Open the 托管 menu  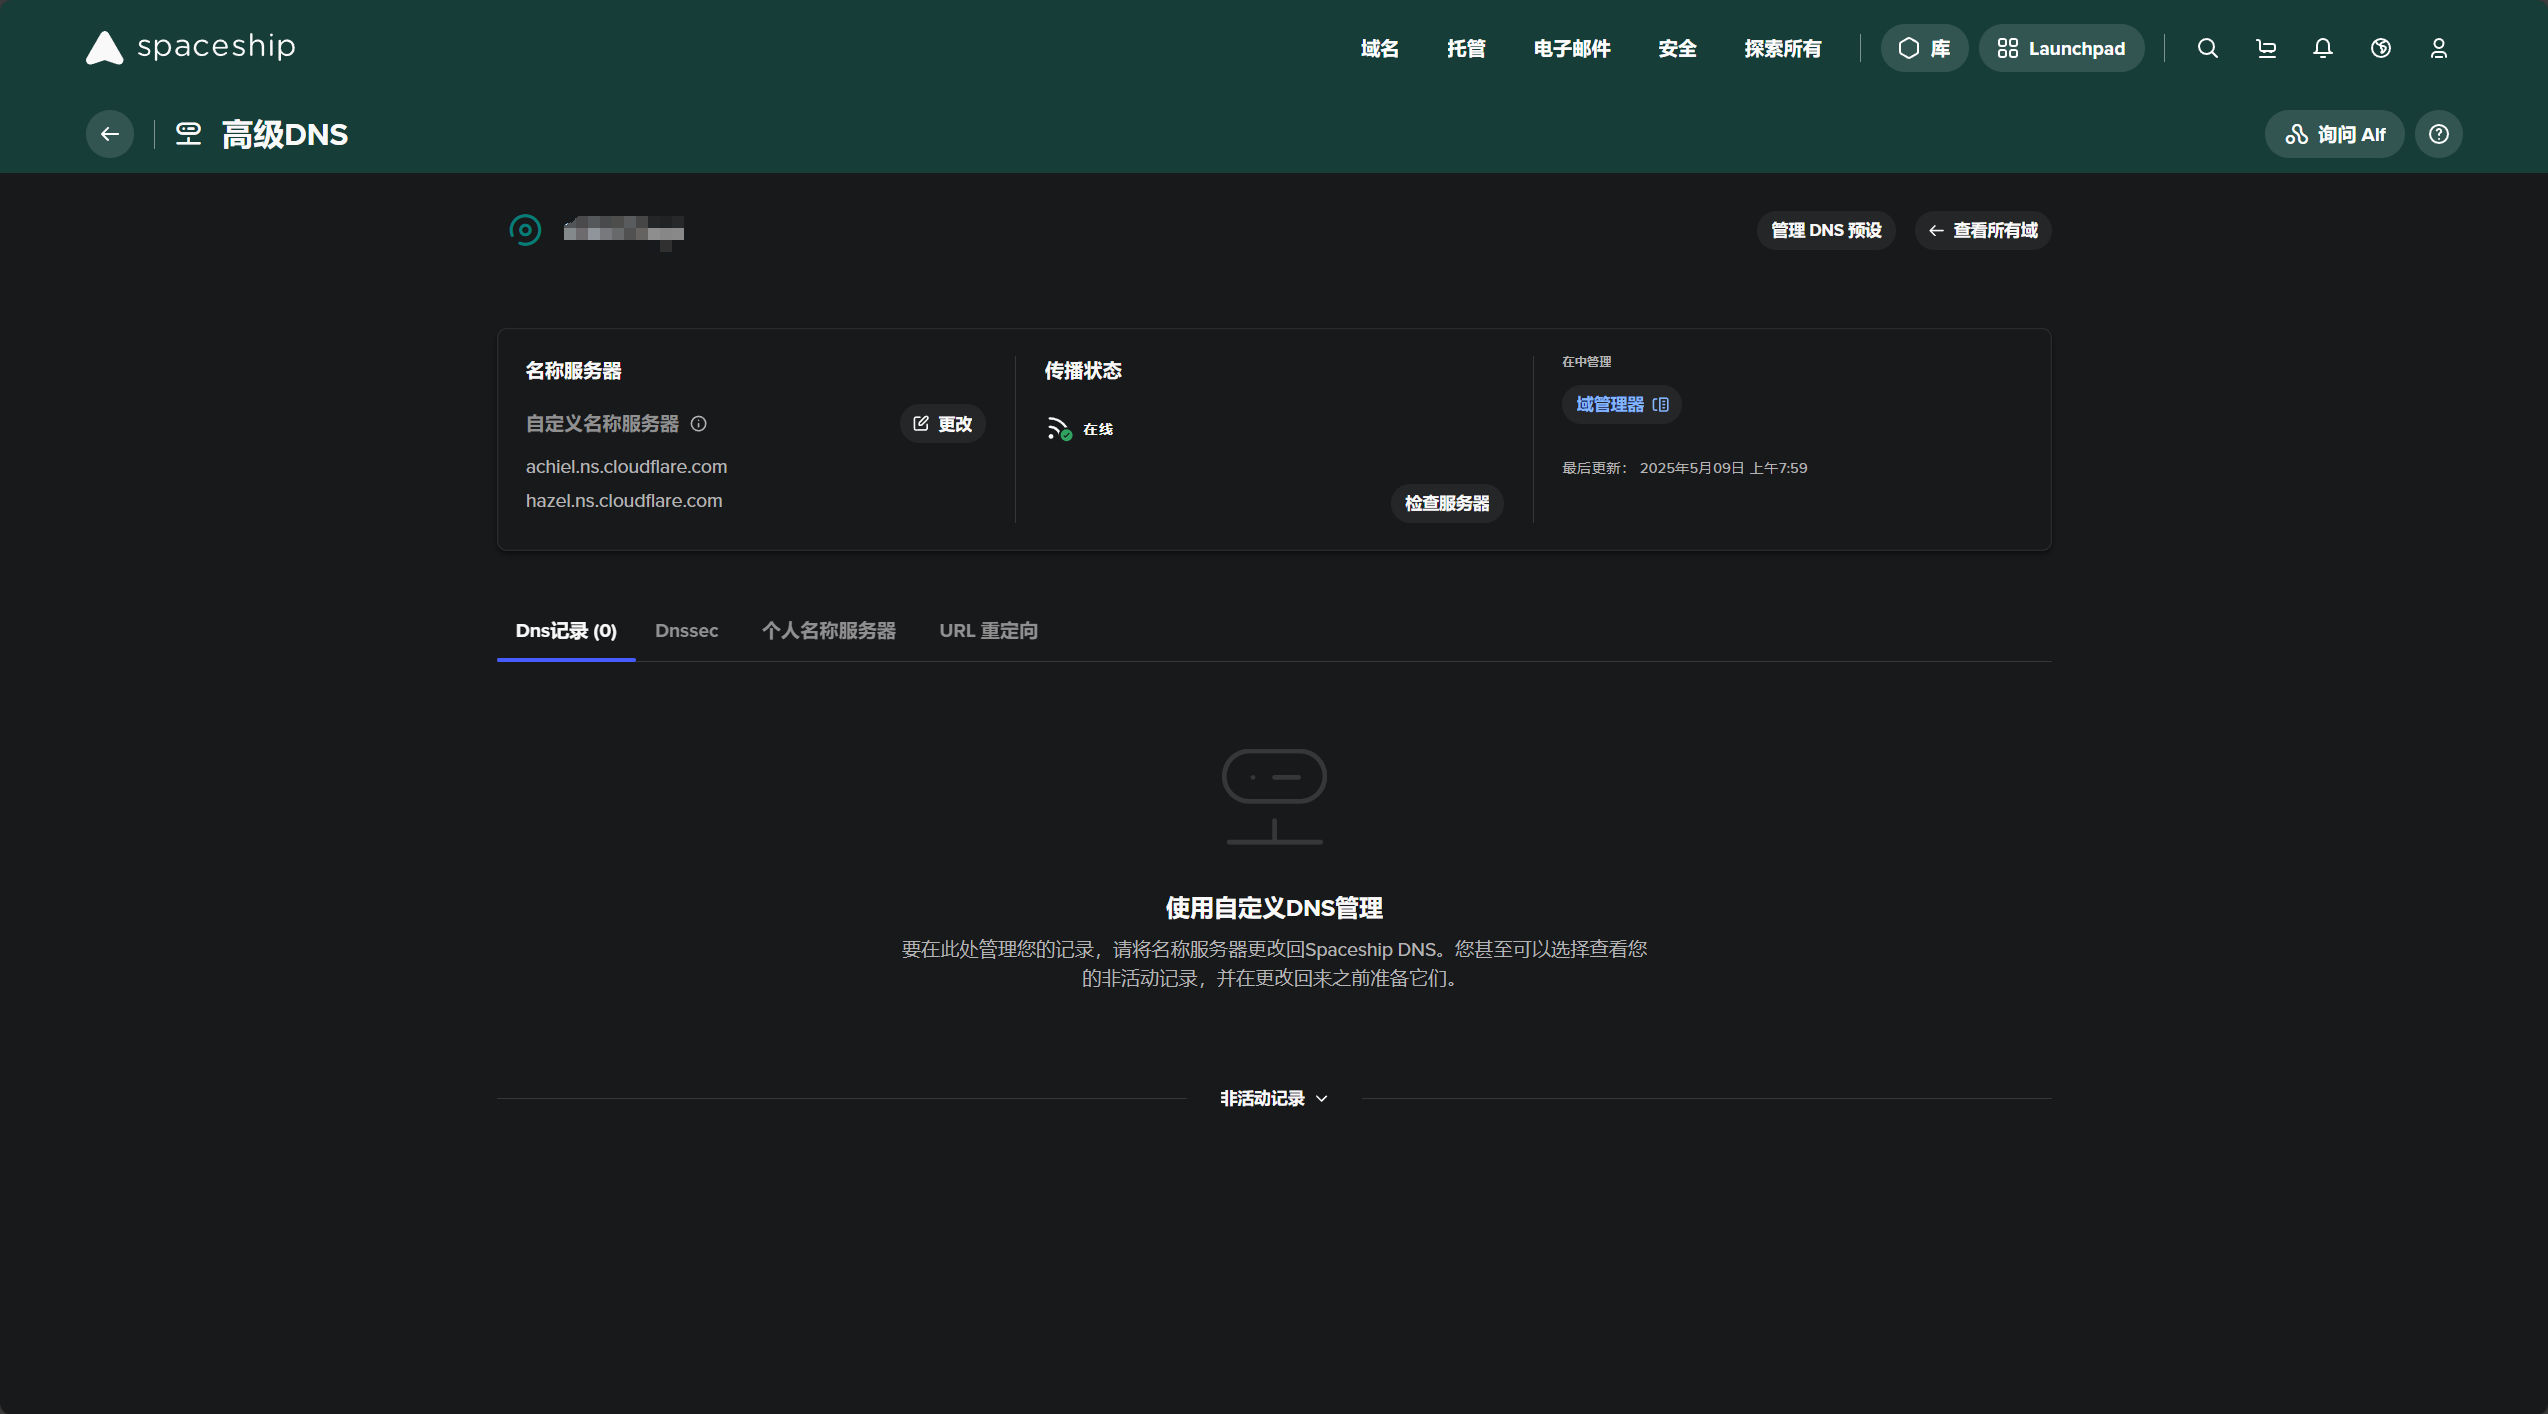[x=1466, y=48]
